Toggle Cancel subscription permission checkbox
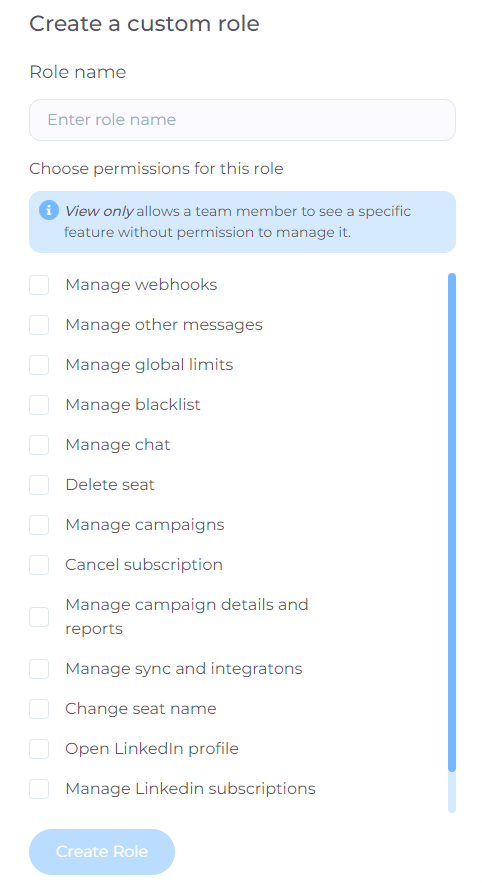 [x=39, y=565]
